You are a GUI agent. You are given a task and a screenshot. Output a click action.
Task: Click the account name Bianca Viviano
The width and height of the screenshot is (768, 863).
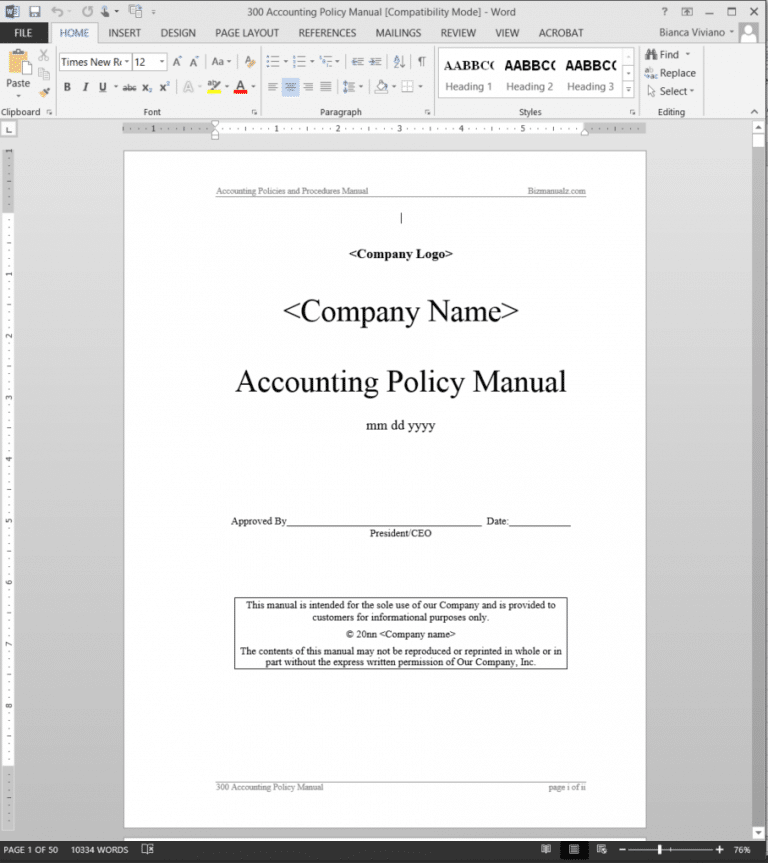pos(692,32)
